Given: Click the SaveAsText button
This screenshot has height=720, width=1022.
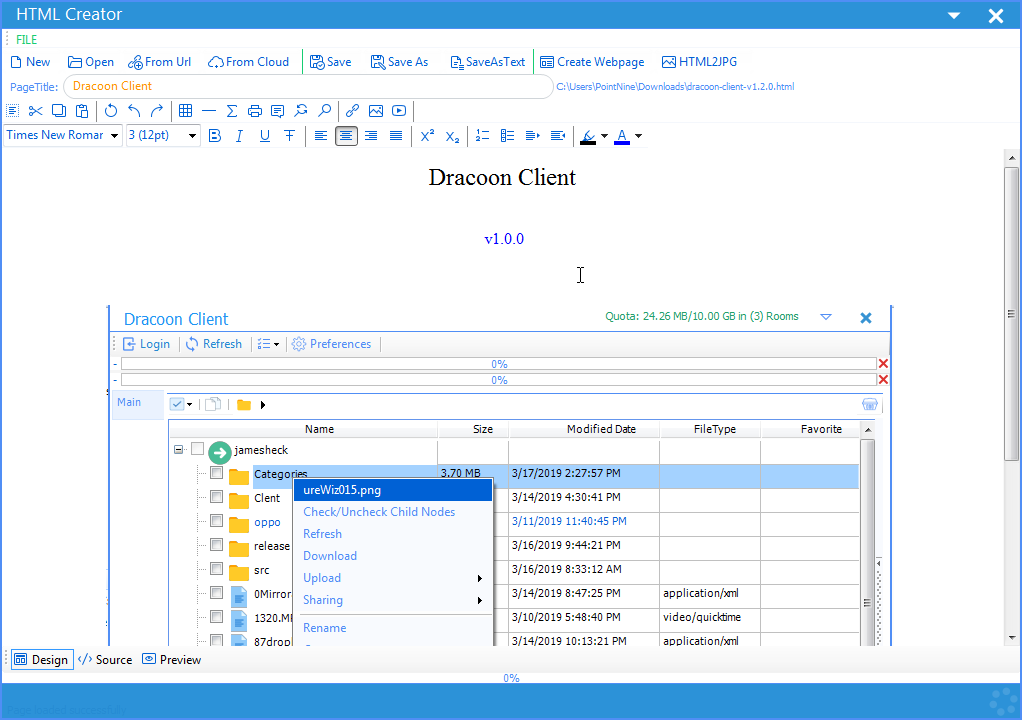Looking at the screenshot, I should click(488, 62).
